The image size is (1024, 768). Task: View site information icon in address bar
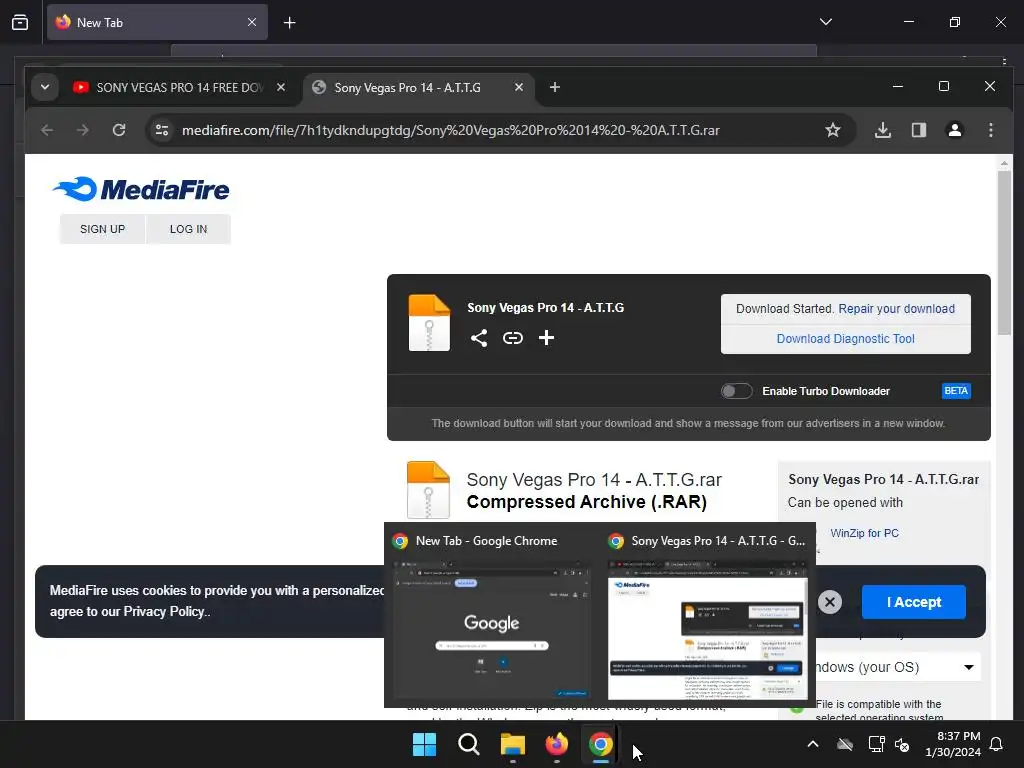click(x=162, y=130)
